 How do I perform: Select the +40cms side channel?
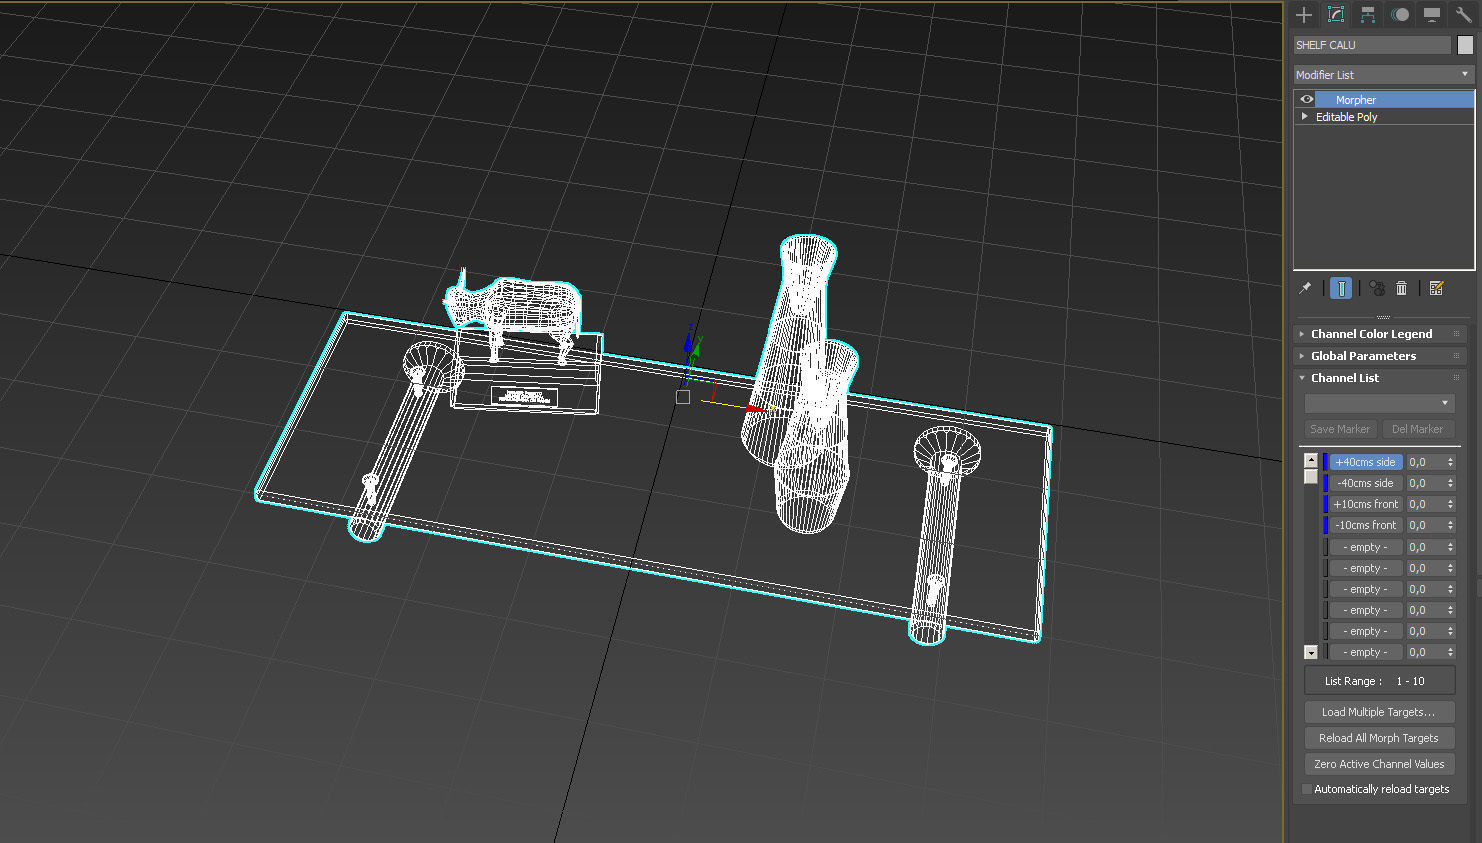[1366, 462]
